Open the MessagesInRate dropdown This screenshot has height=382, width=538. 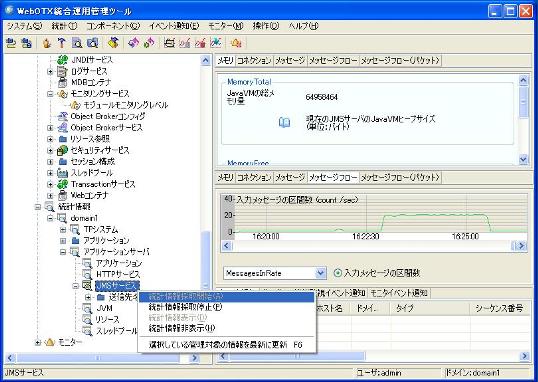320,273
